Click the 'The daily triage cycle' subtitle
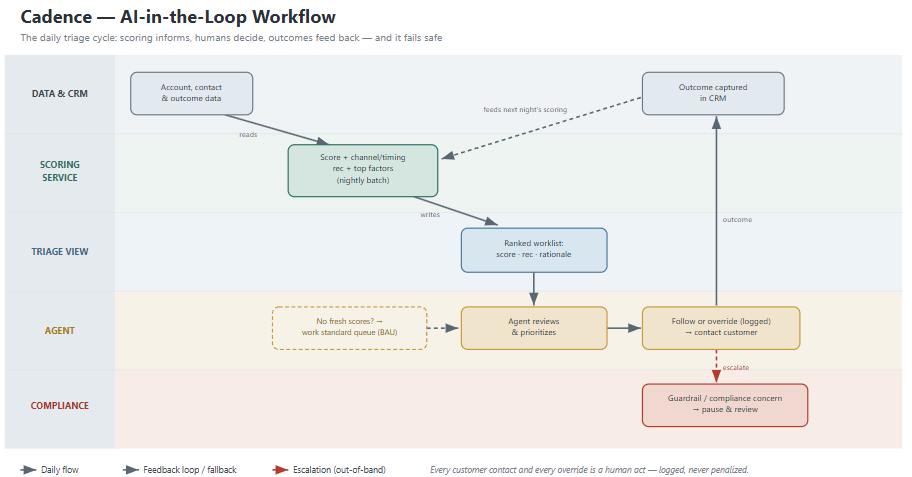Image resolution: width=912 pixels, height=477 pixels. pyautogui.click(x=231, y=38)
